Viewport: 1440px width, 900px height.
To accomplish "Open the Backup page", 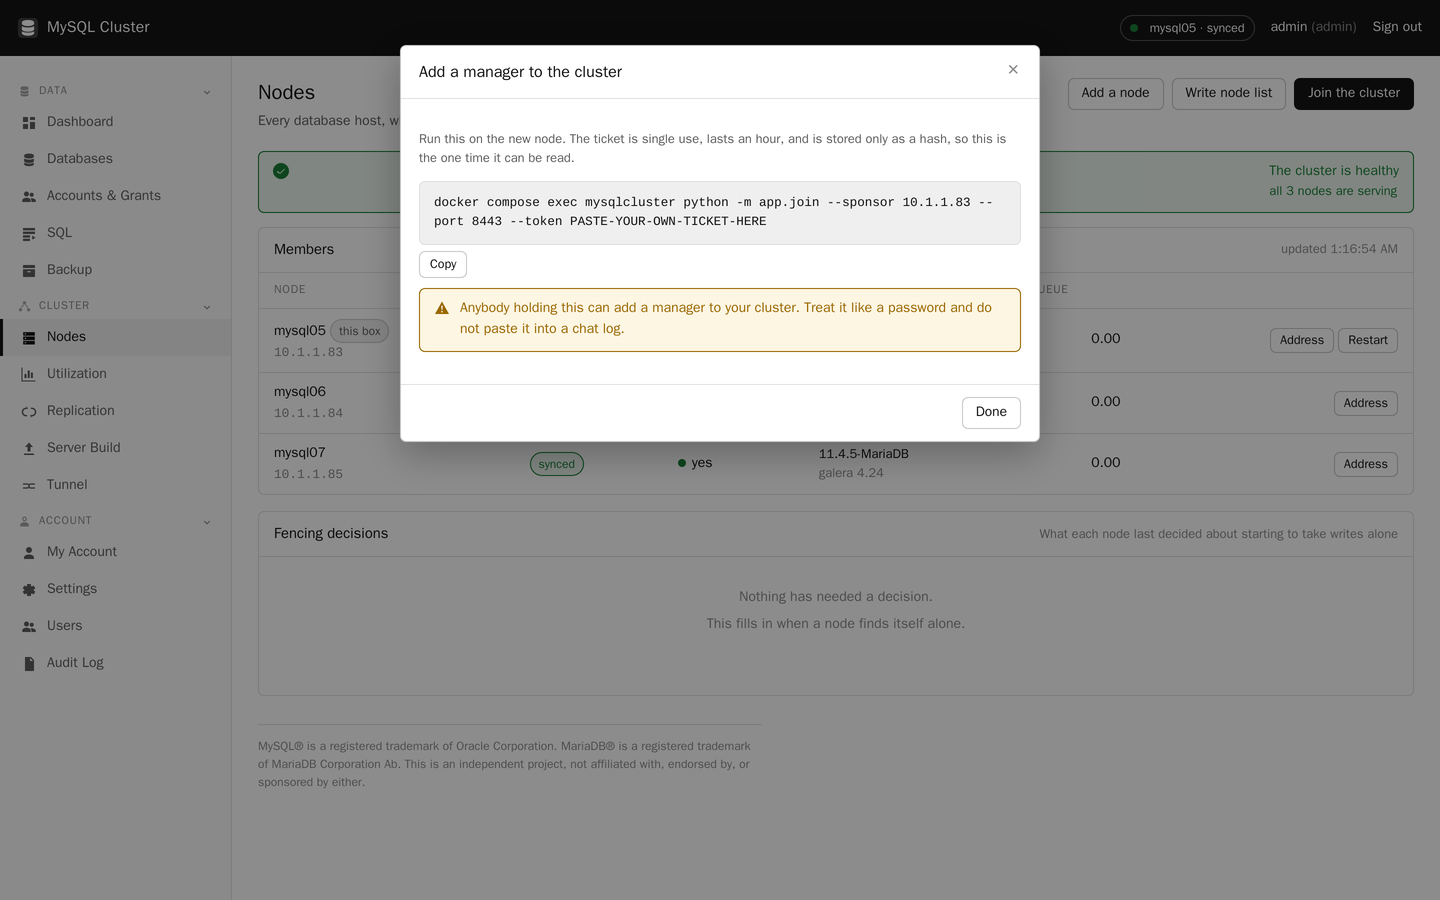I will pos(116,270).
